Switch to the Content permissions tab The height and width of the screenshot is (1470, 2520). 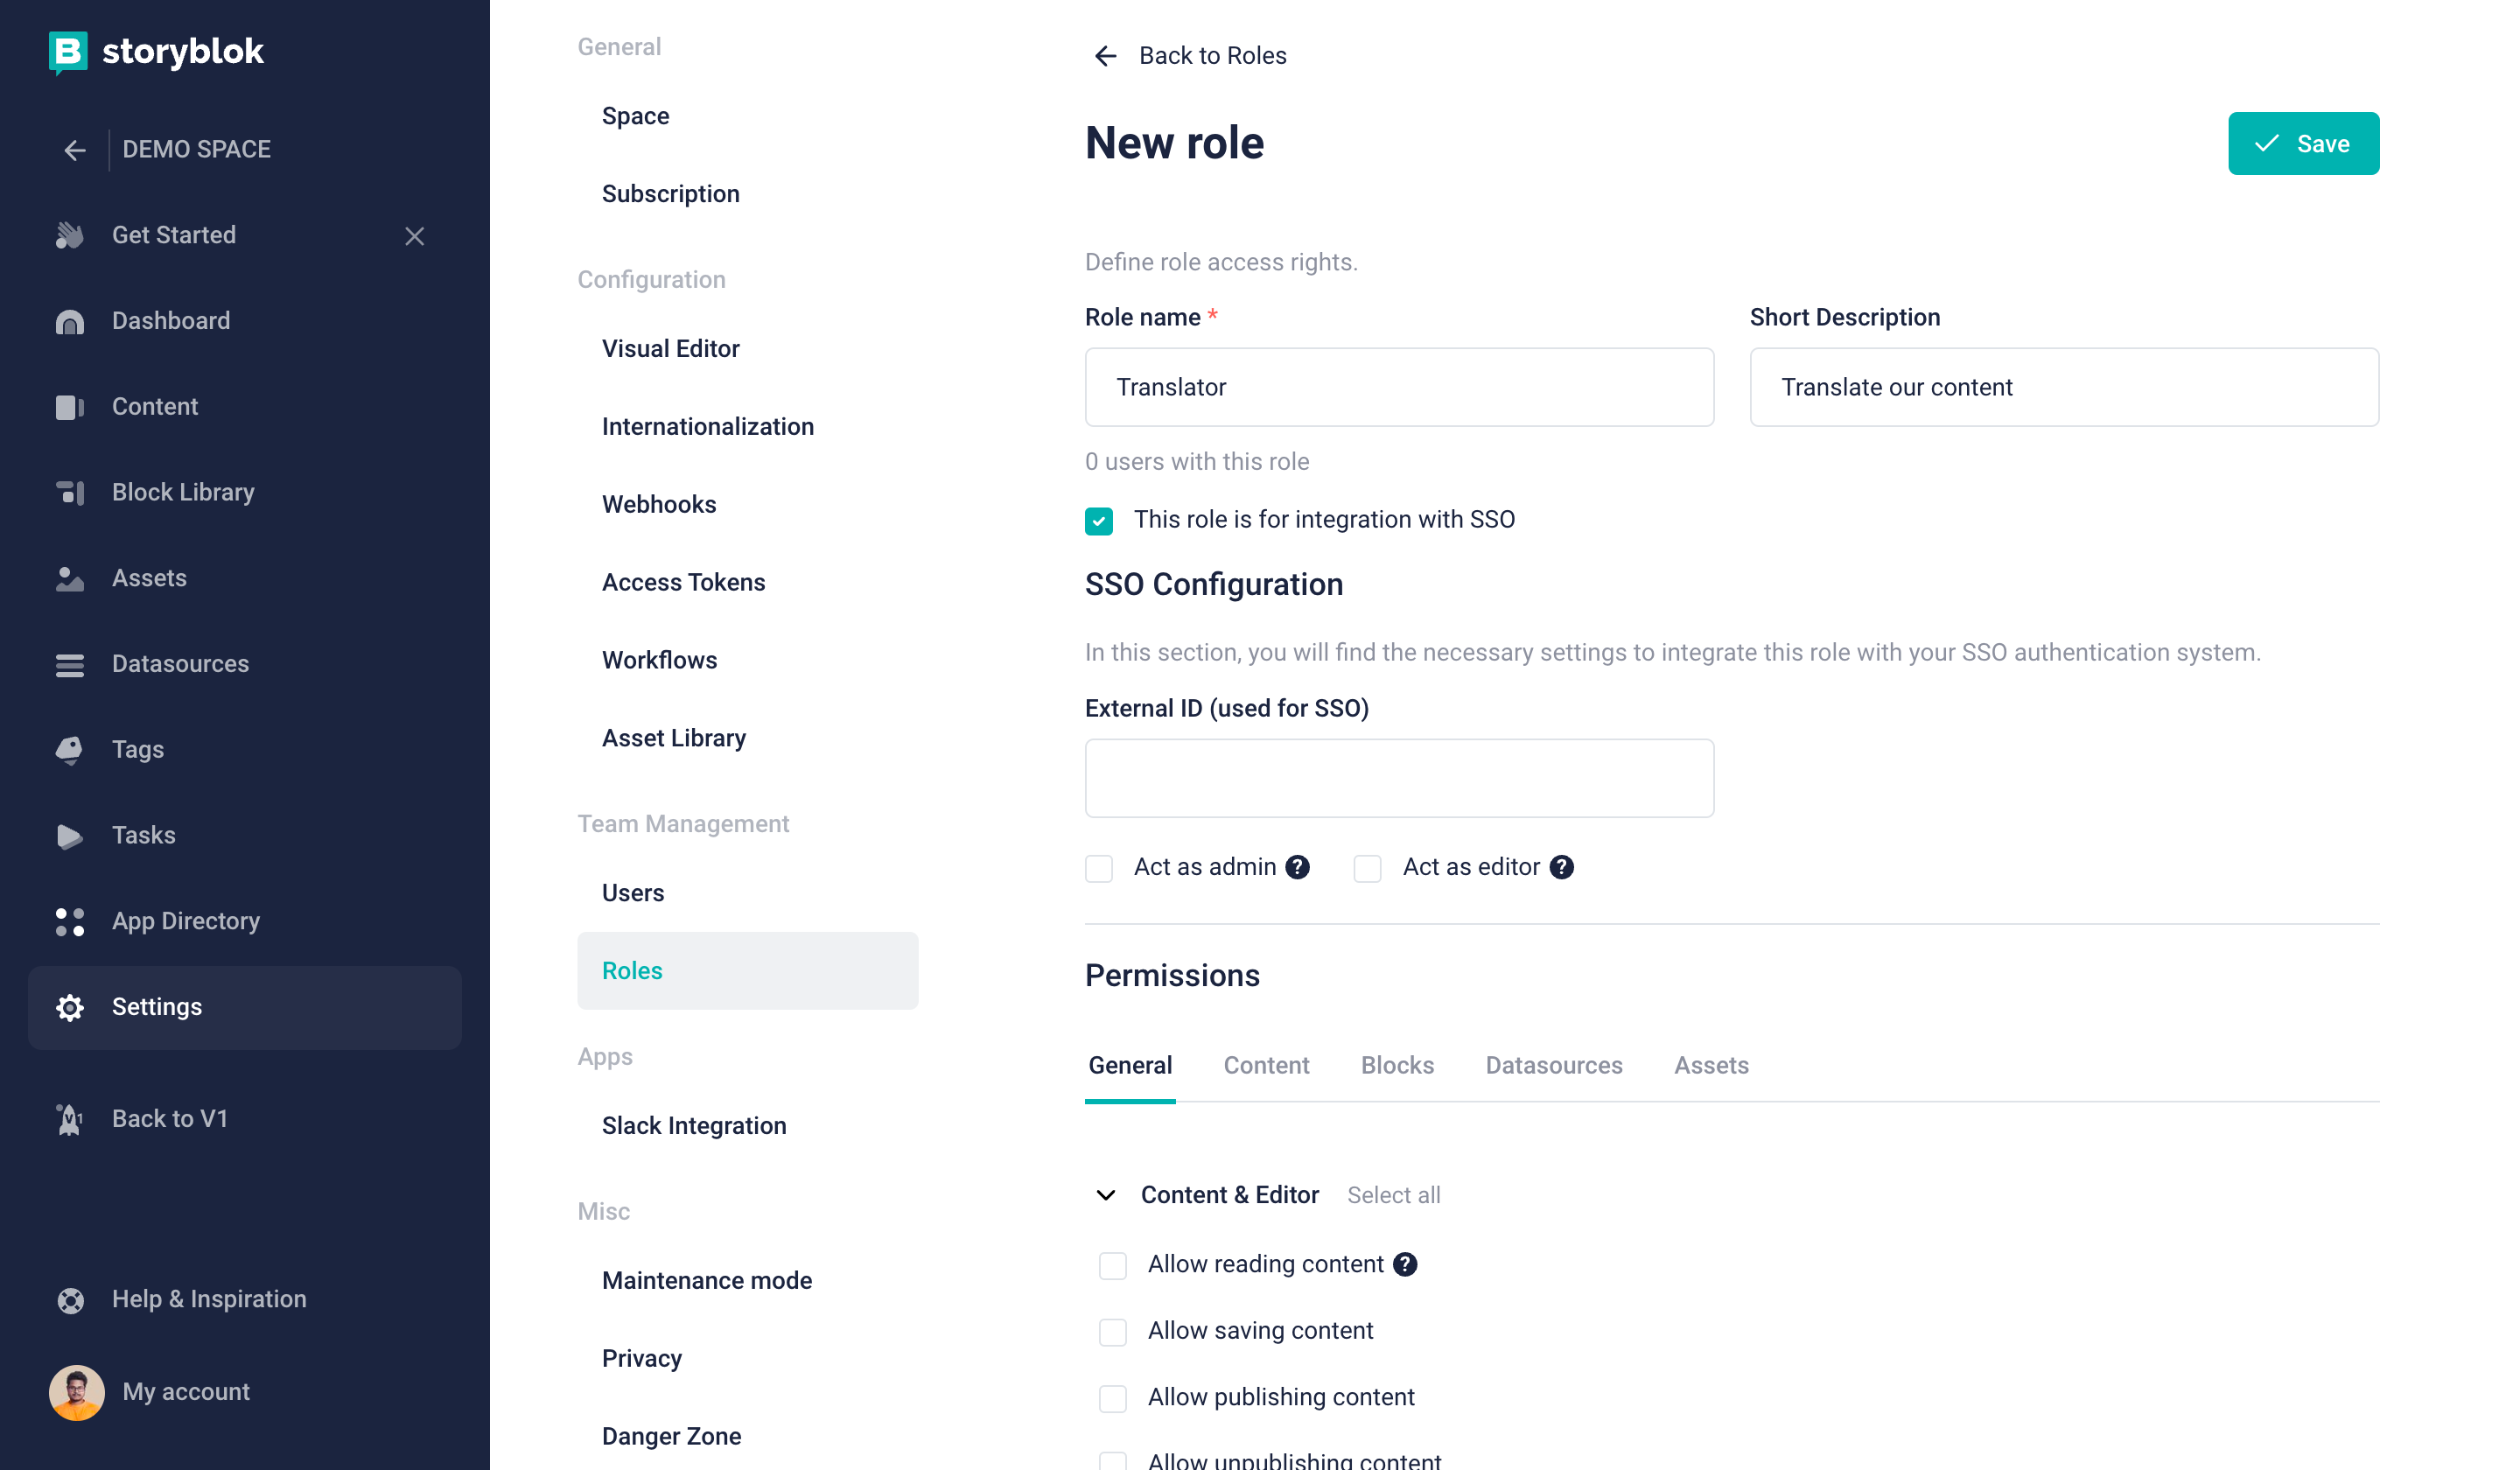click(x=1266, y=1065)
